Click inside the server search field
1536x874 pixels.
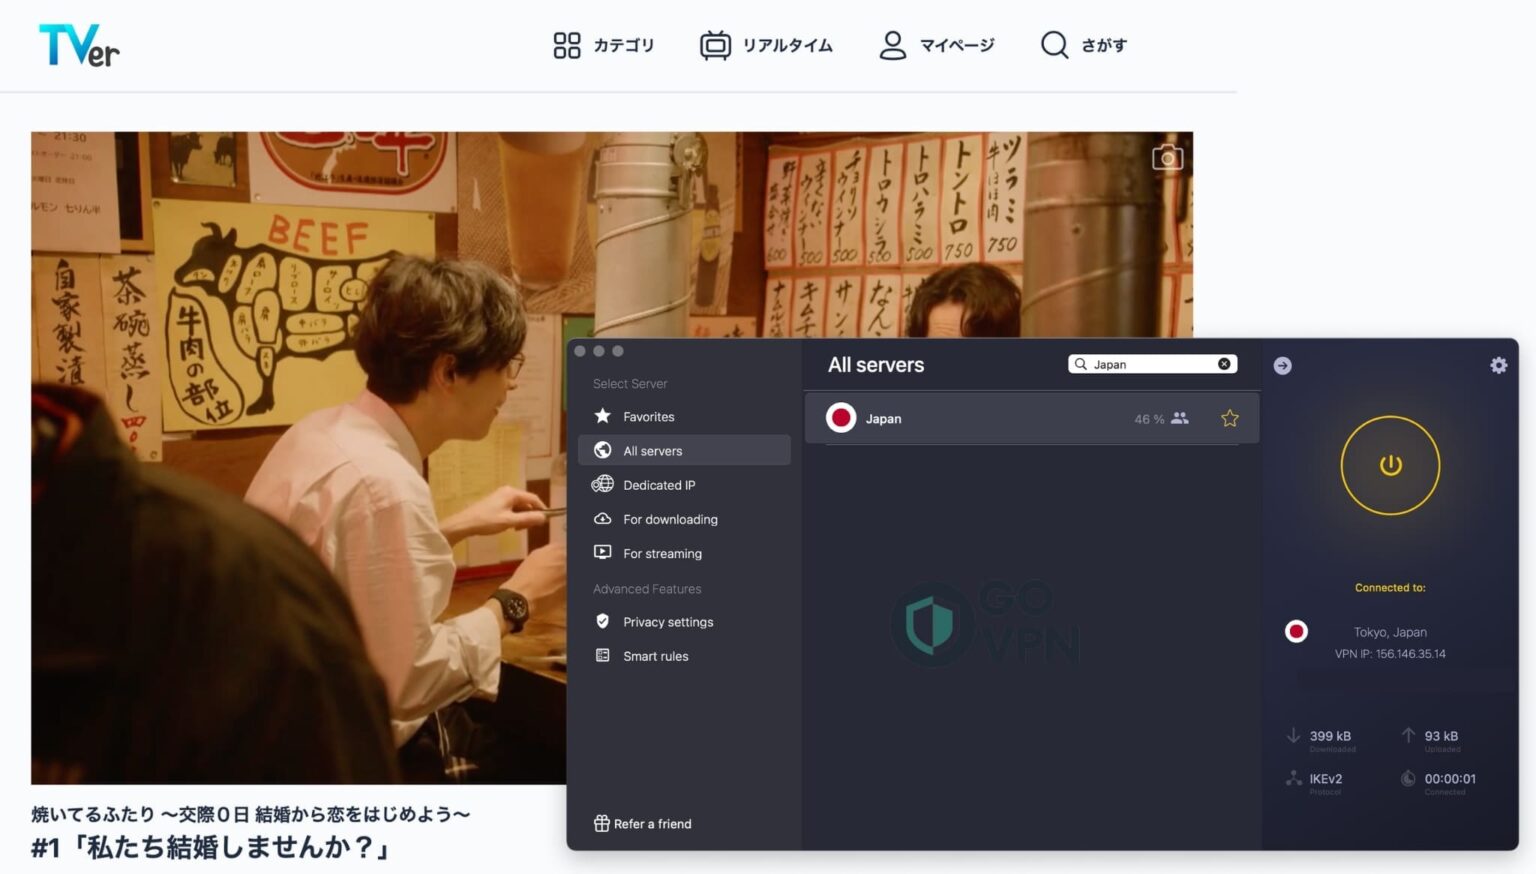(1140, 363)
